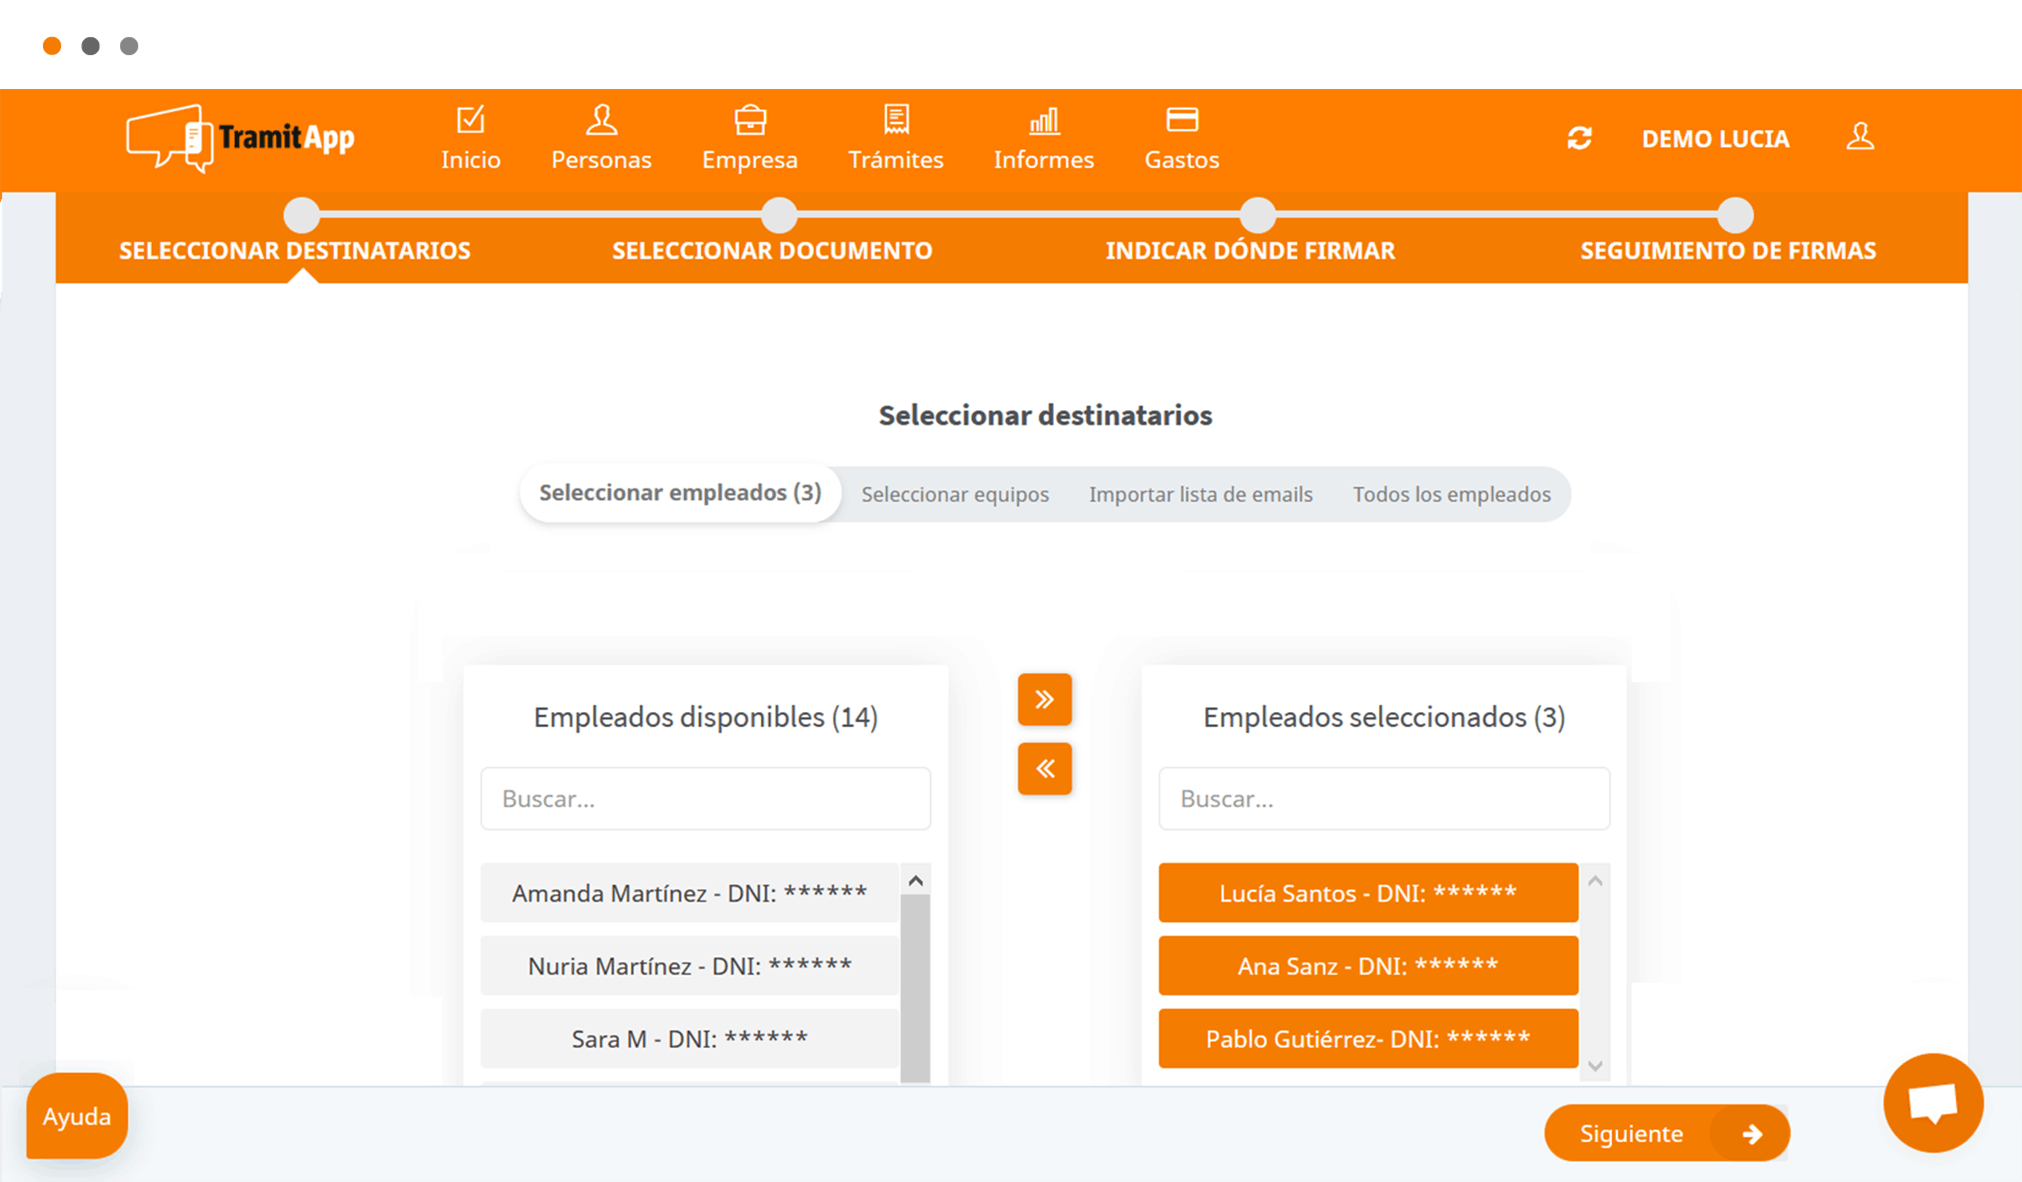Open the Inicio checkmark icon
This screenshot has width=2022, height=1182.
[x=470, y=120]
